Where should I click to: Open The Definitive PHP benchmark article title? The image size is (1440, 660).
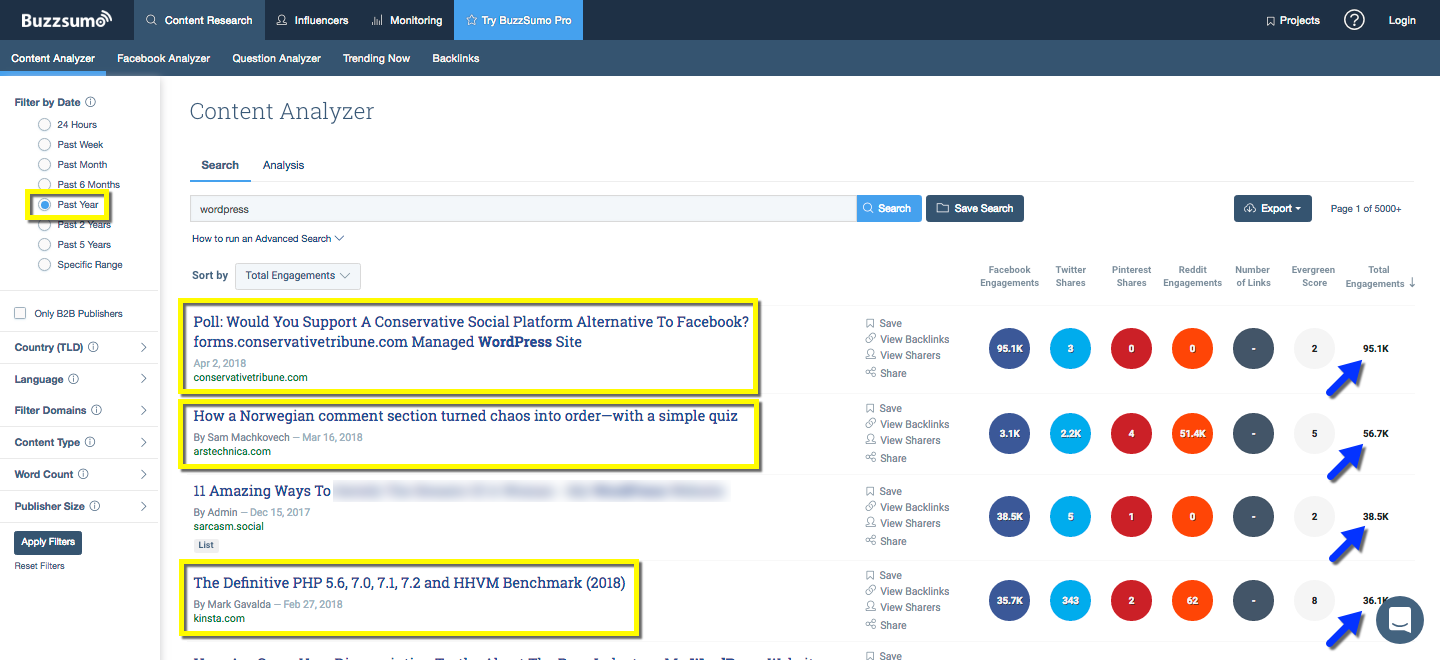point(409,582)
